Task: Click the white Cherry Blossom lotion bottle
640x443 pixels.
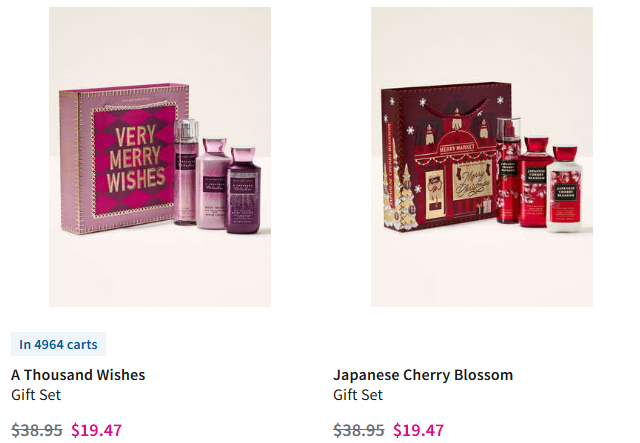Action: click(x=564, y=189)
